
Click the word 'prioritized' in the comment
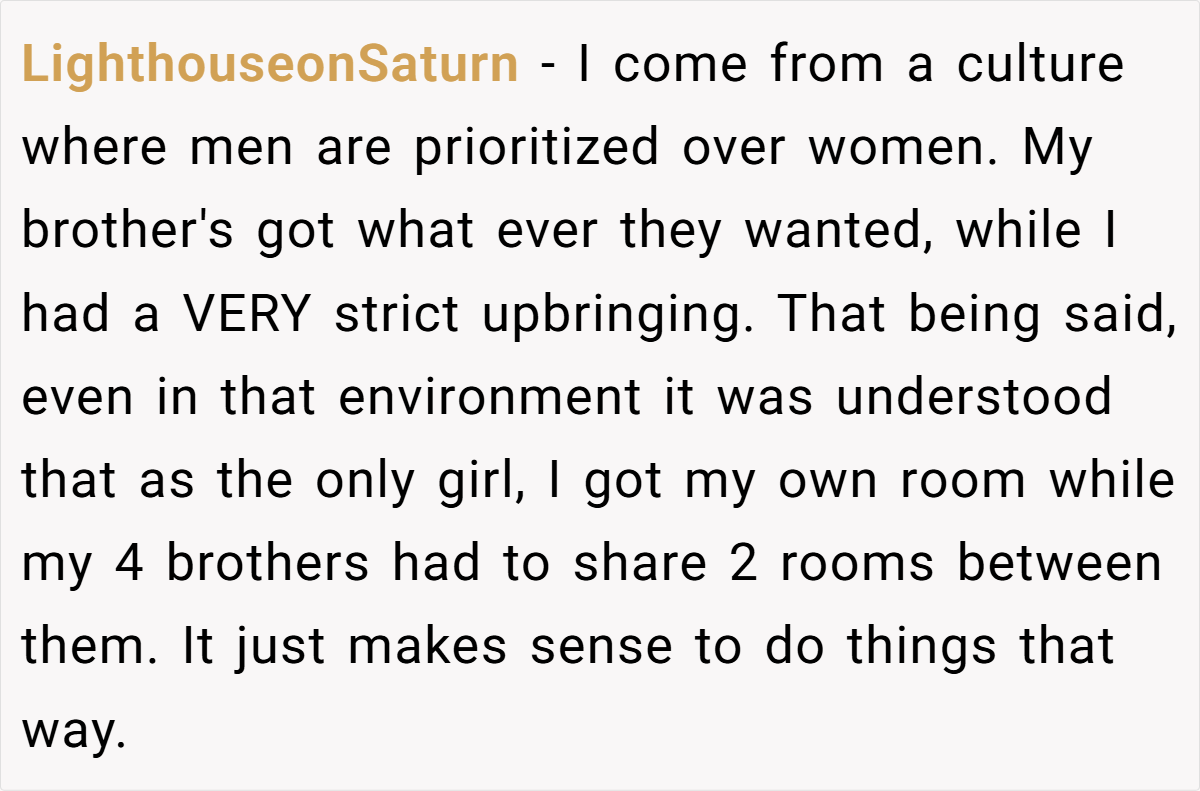(537, 149)
